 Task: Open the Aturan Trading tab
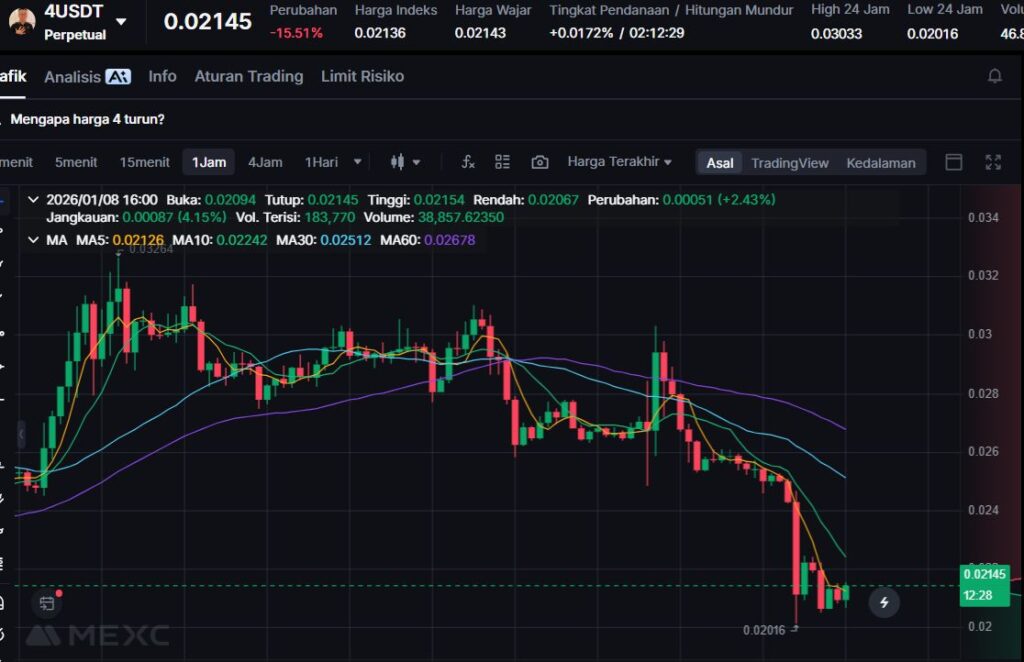pyautogui.click(x=248, y=76)
